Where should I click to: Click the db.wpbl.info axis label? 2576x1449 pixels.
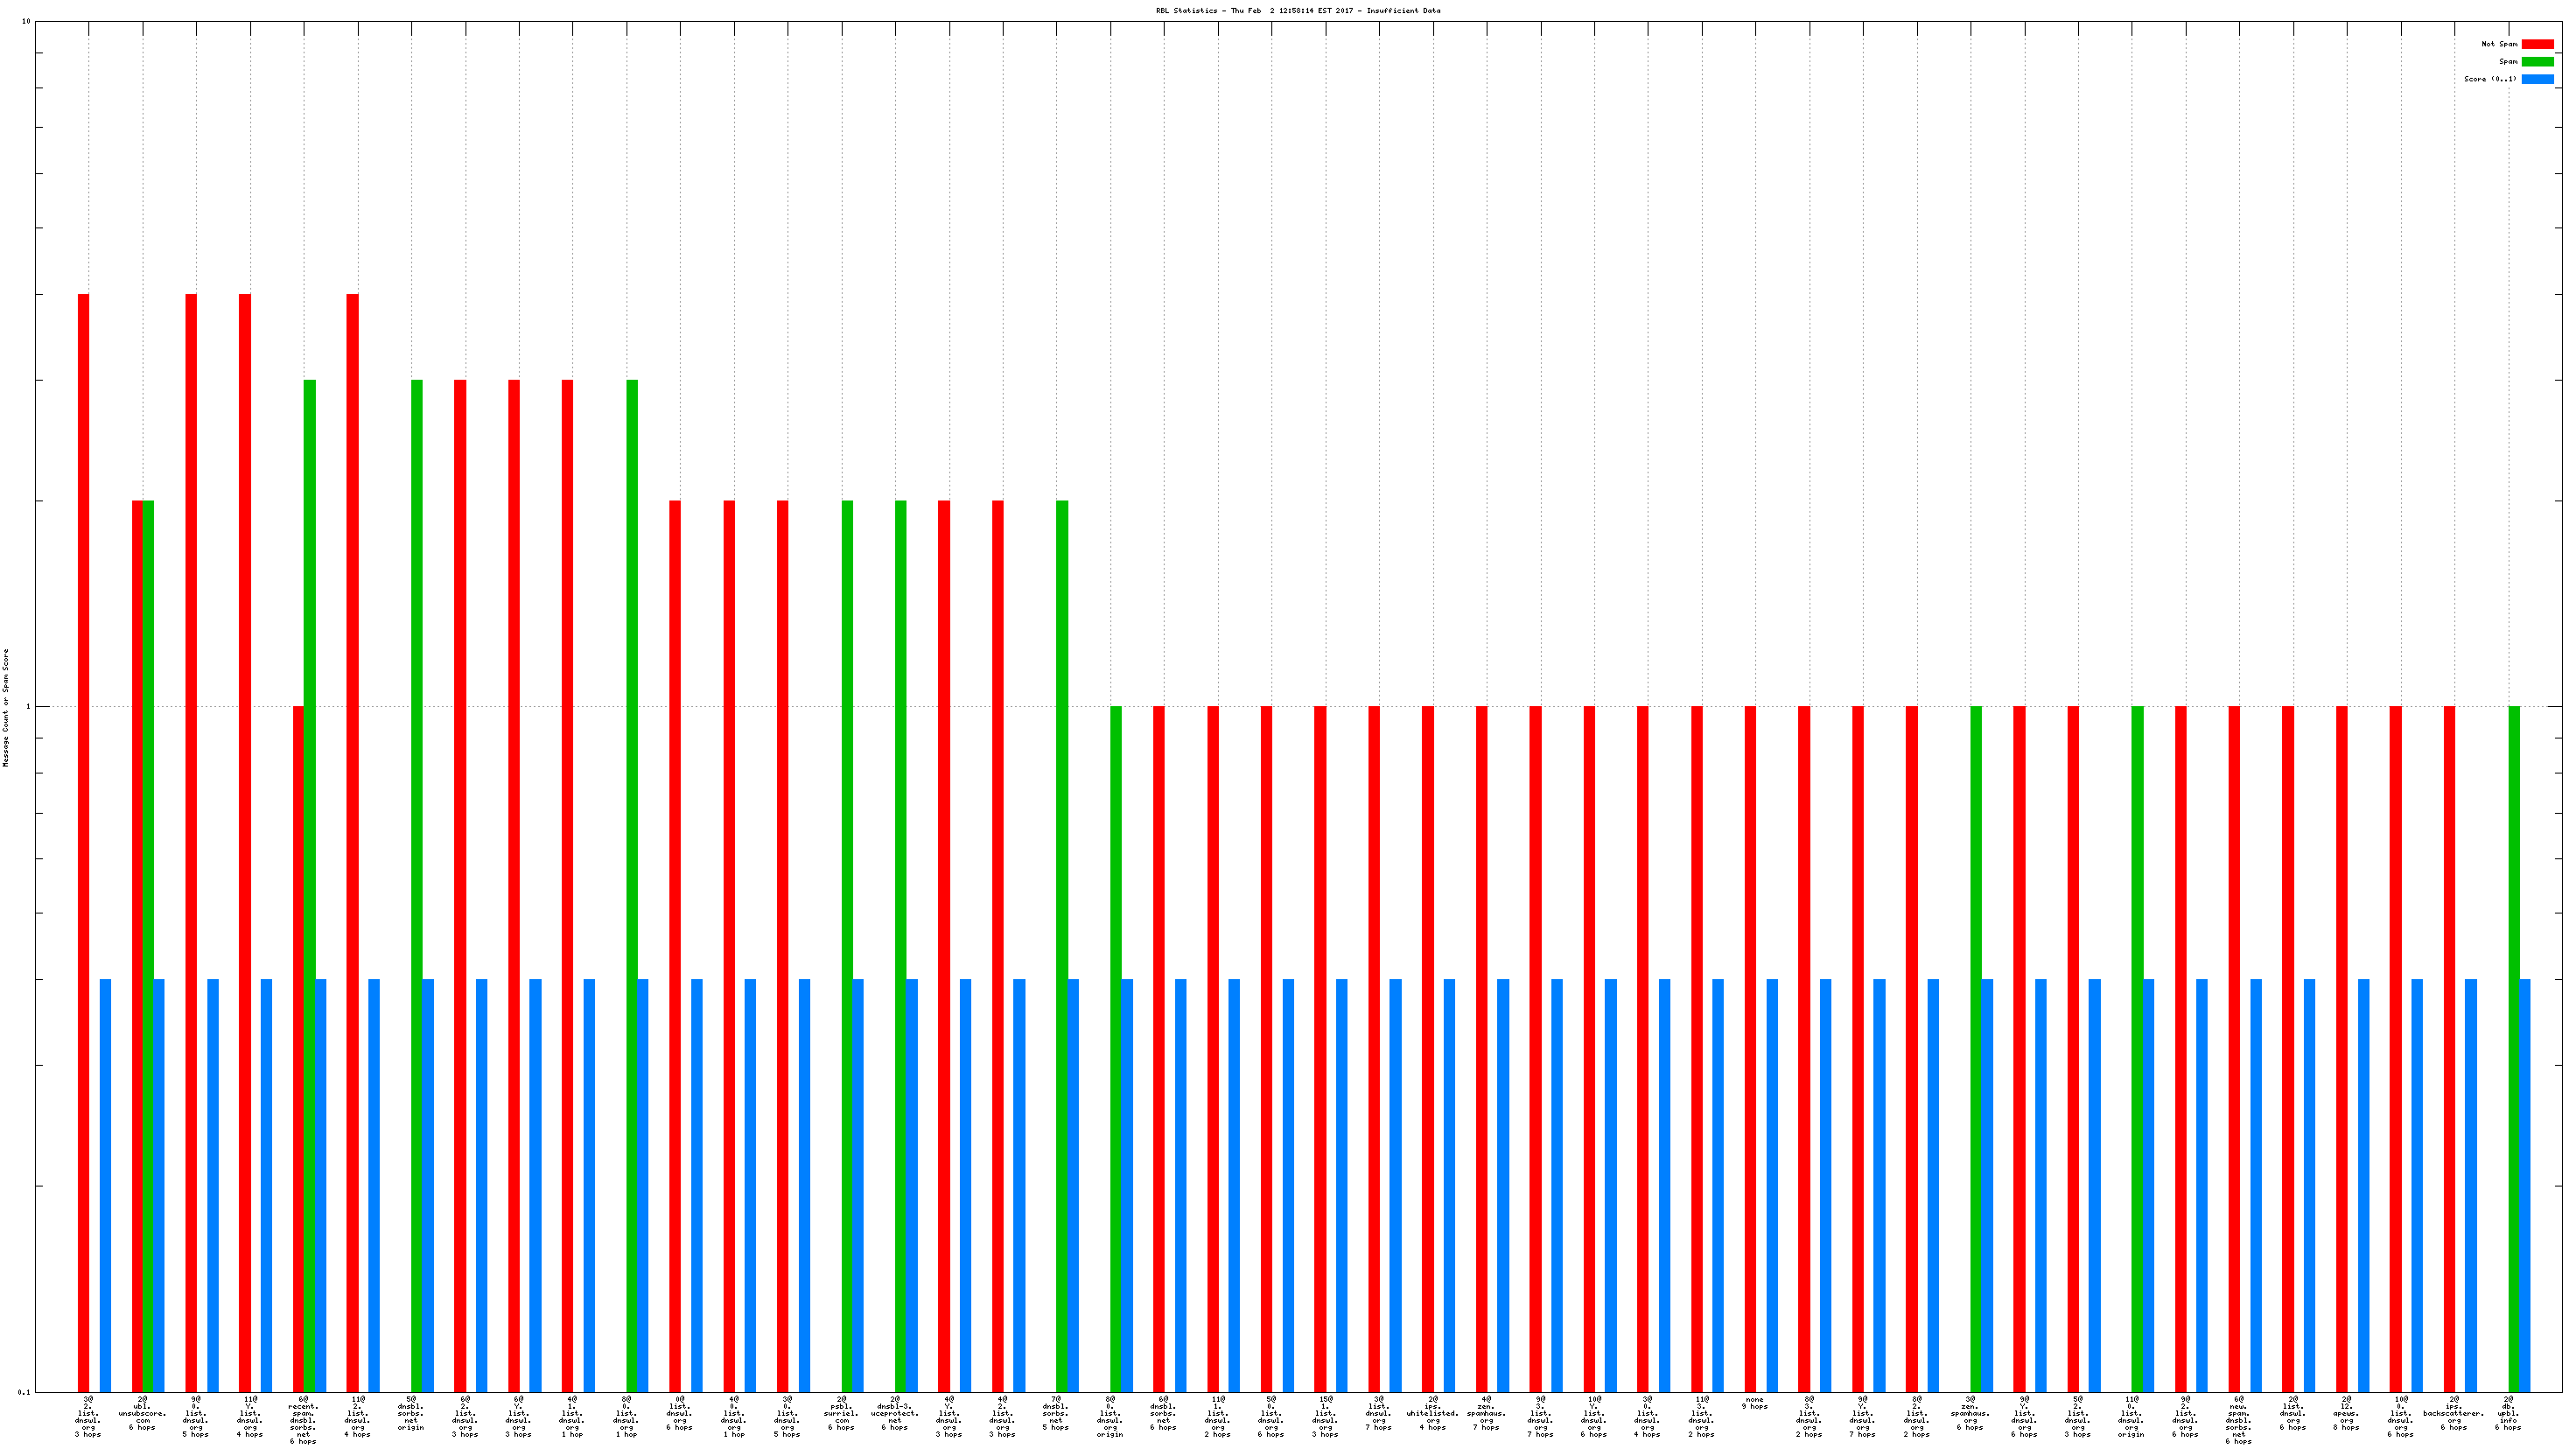2508,1414
